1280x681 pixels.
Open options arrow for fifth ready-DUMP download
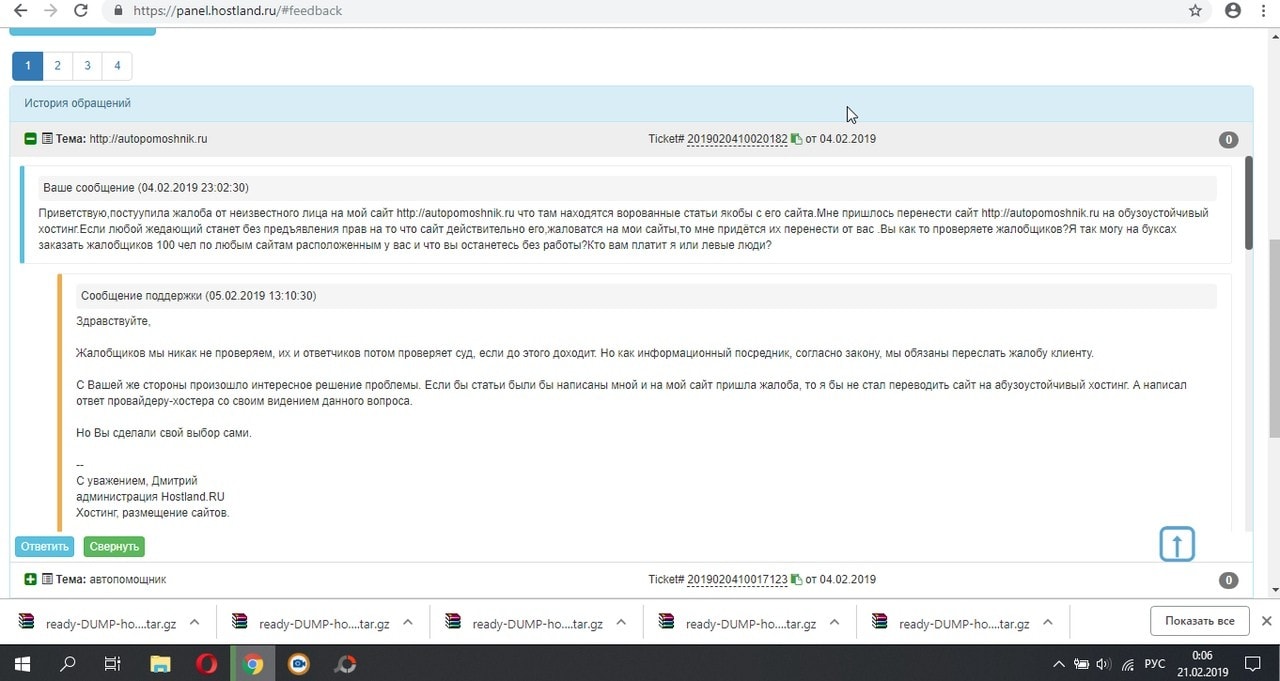click(x=1048, y=622)
